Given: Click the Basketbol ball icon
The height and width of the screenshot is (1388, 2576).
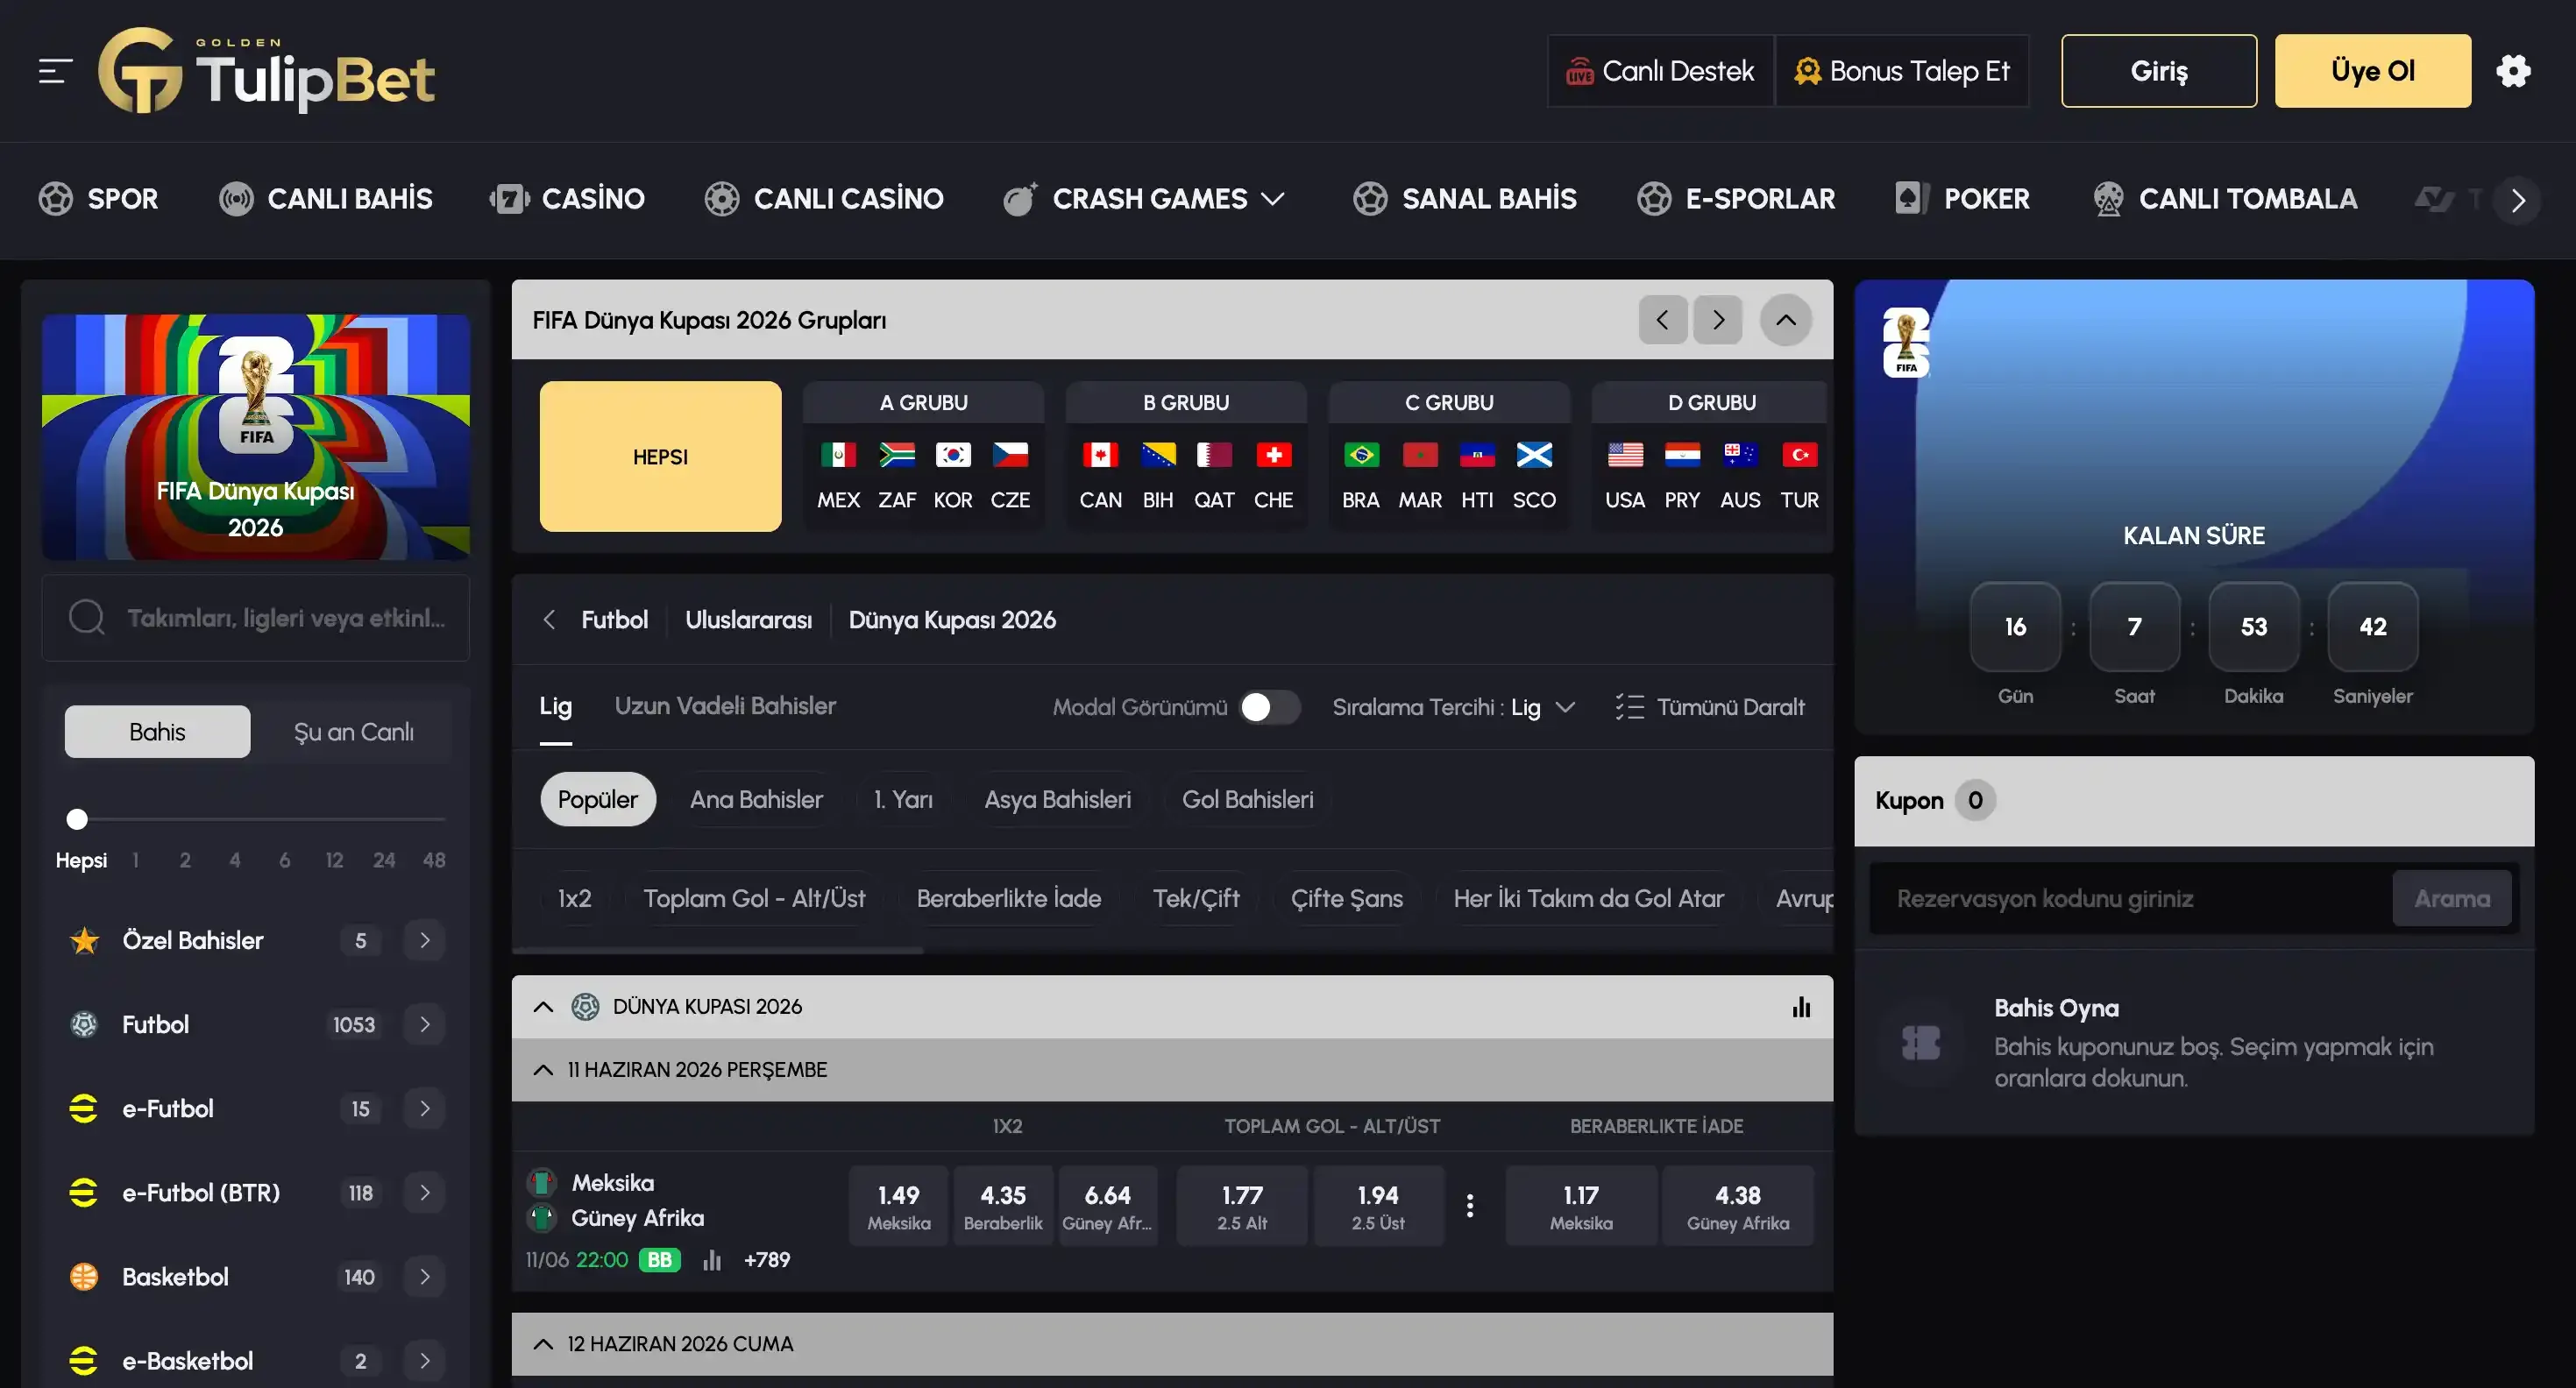Looking at the screenshot, I should coord(84,1276).
